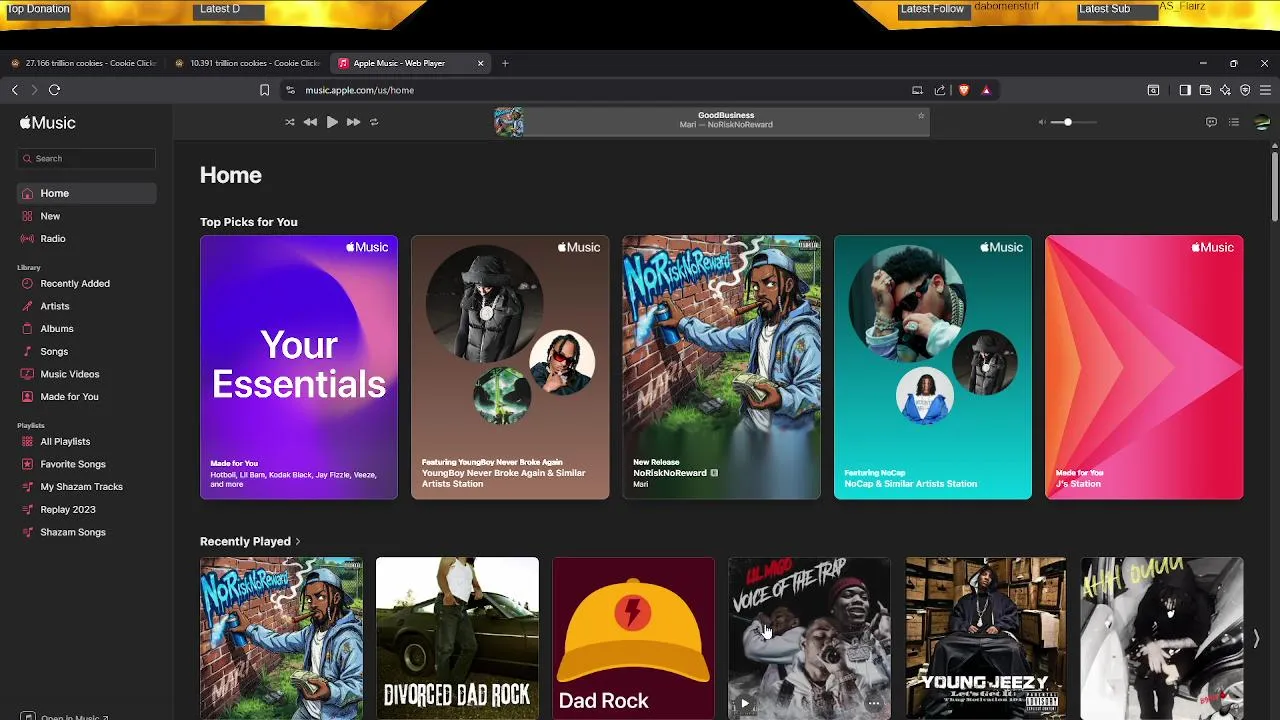
Task: Open the J's Station card
Action: [x=1144, y=367]
